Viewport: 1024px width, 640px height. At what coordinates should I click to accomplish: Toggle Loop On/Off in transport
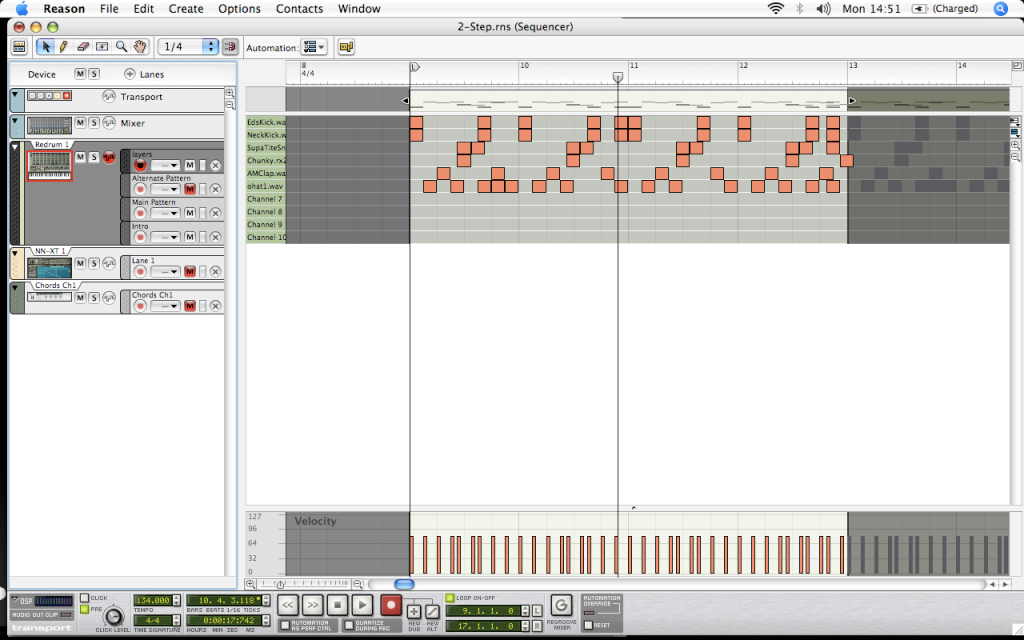tap(450, 597)
